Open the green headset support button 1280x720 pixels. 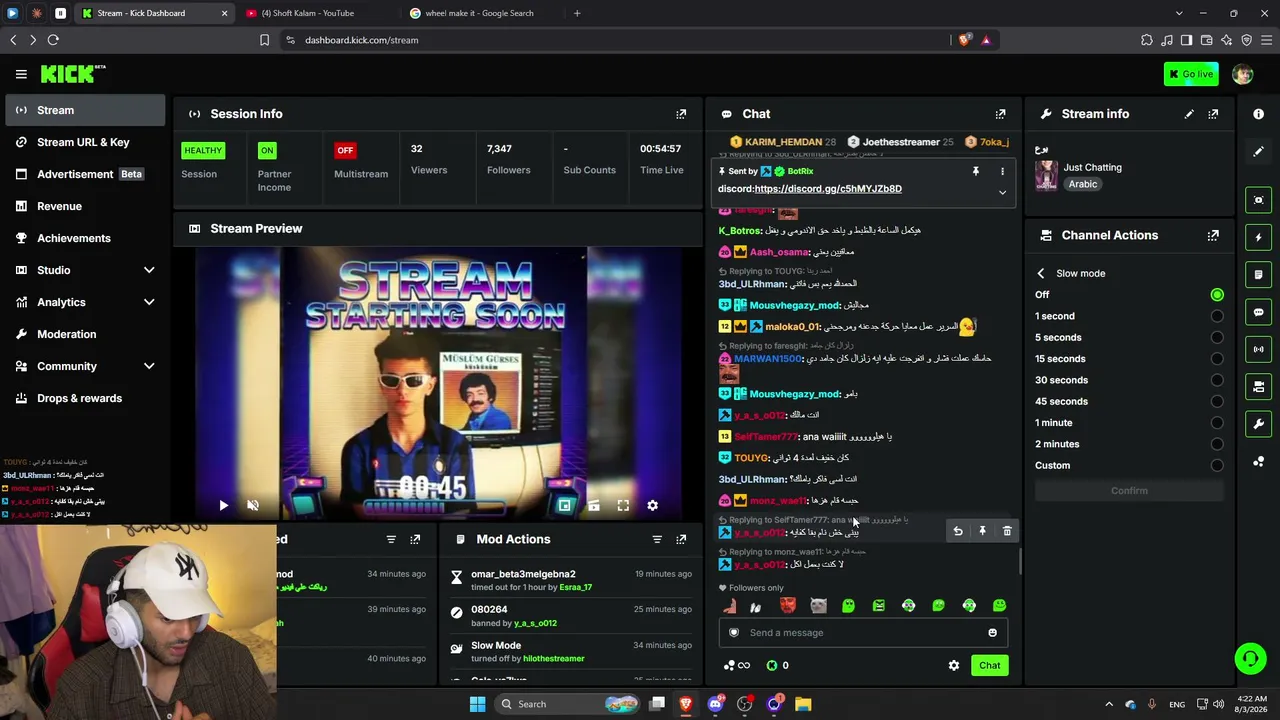click(x=1250, y=658)
